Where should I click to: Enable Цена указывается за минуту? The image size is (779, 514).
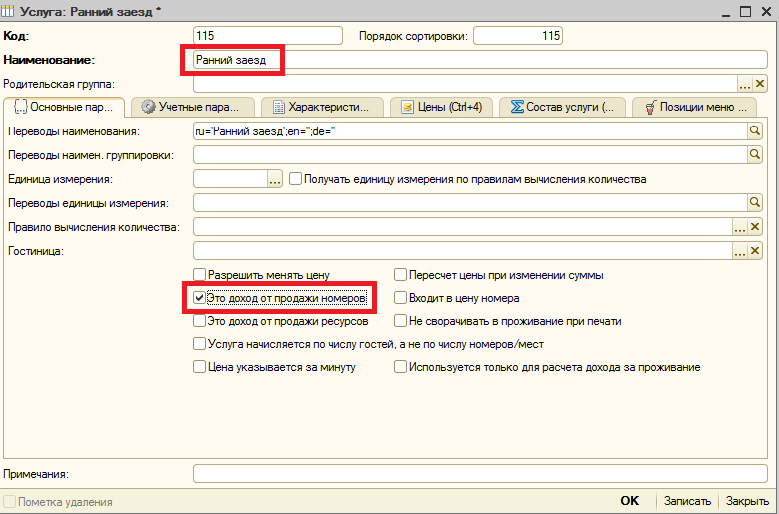(199, 367)
